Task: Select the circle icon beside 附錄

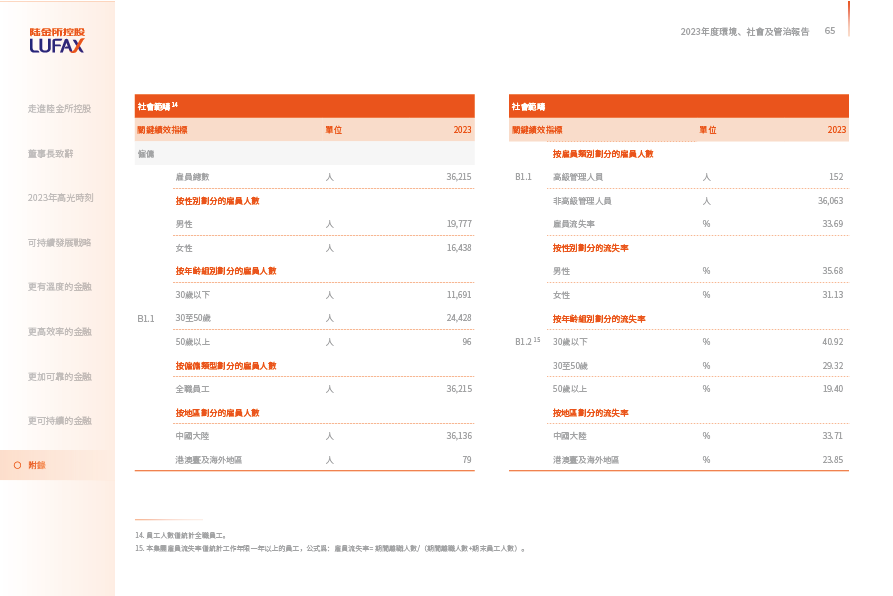Action: point(18,465)
